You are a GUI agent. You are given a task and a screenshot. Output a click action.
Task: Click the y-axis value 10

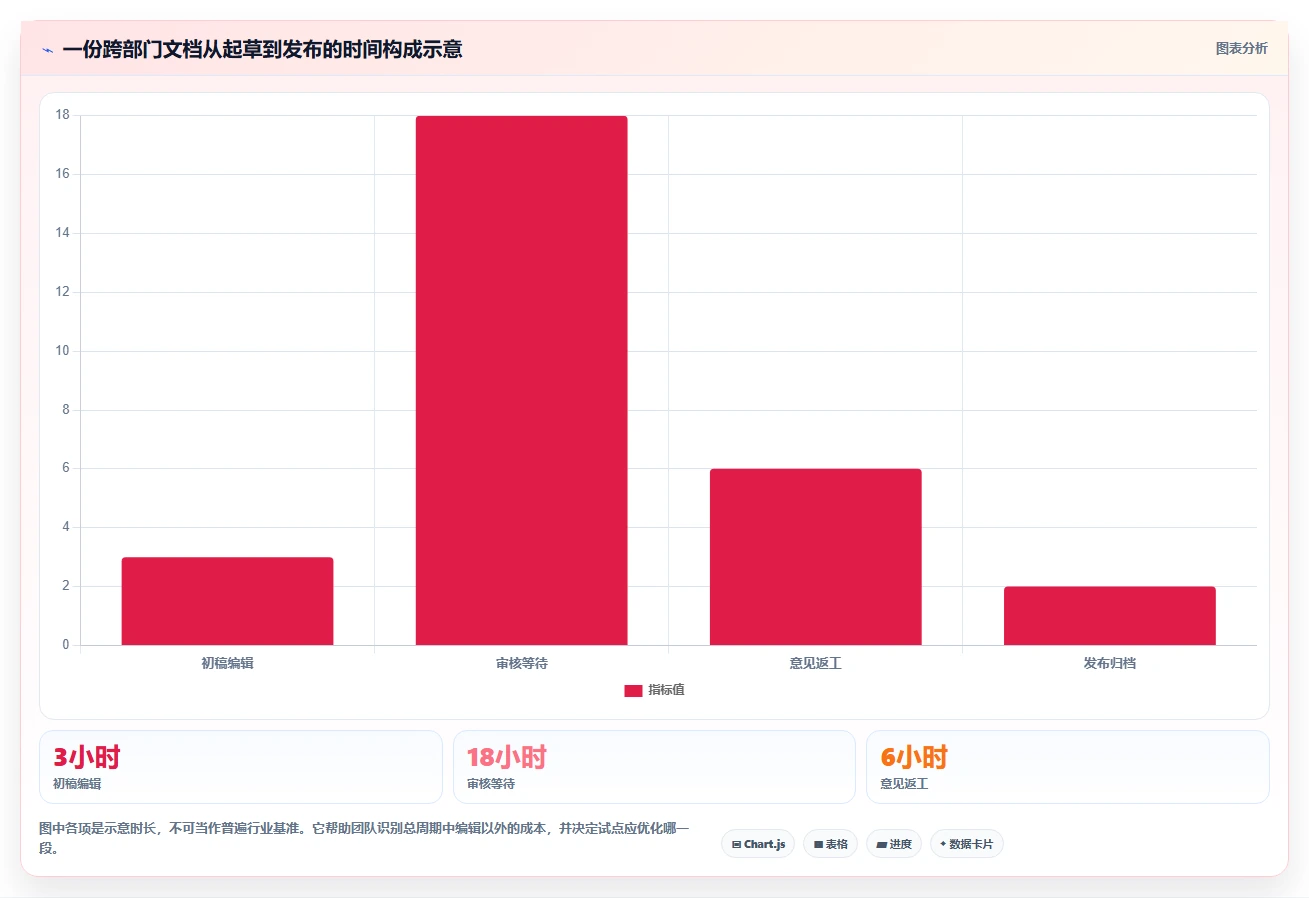click(x=62, y=351)
